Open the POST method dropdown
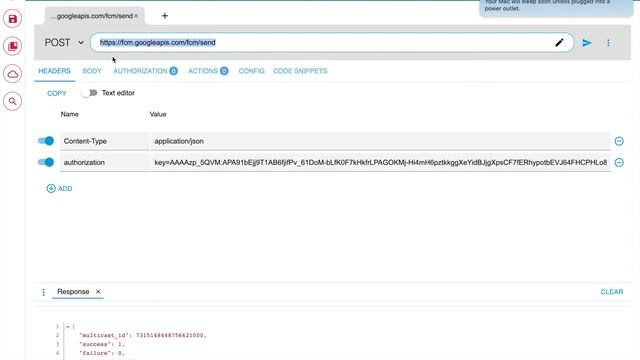The width and height of the screenshot is (640, 360). click(64, 42)
